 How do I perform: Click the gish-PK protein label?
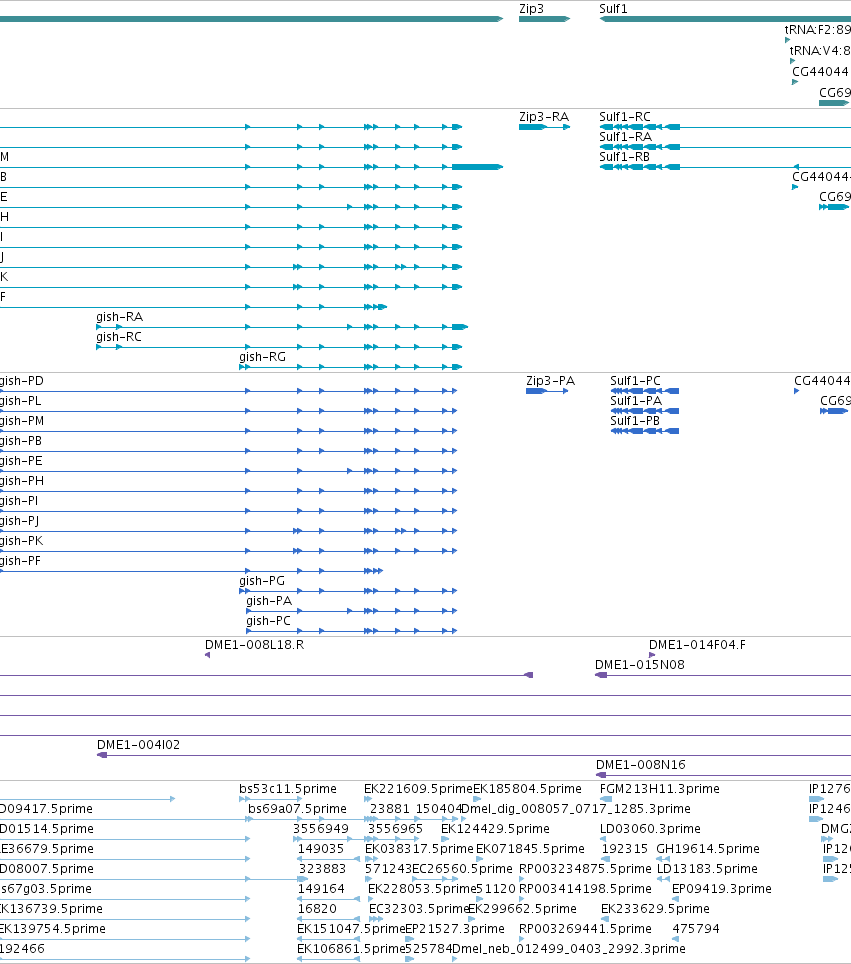tap(22, 541)
